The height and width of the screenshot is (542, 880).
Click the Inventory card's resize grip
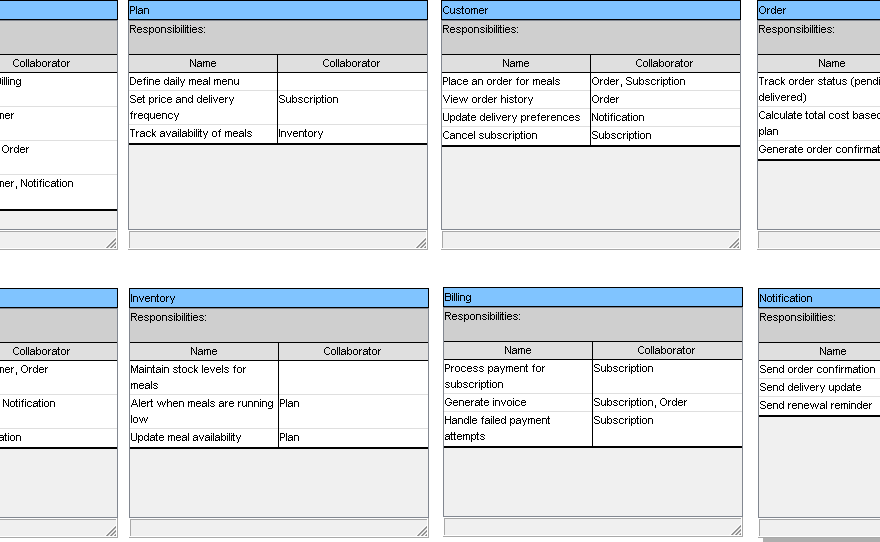coord(422,531)
